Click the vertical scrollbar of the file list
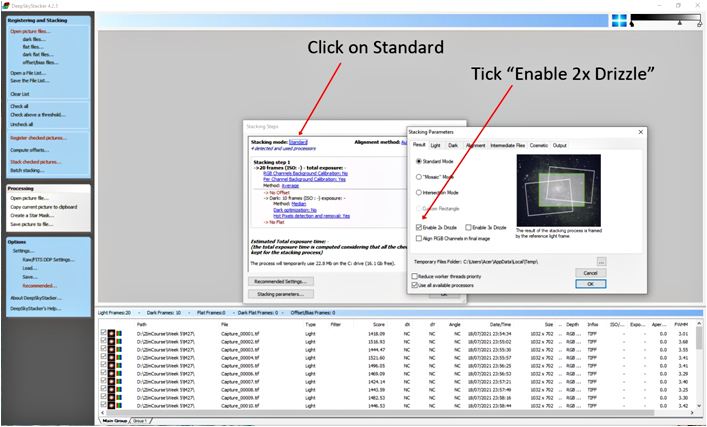707x427 pixels. [x=699, y=338]
